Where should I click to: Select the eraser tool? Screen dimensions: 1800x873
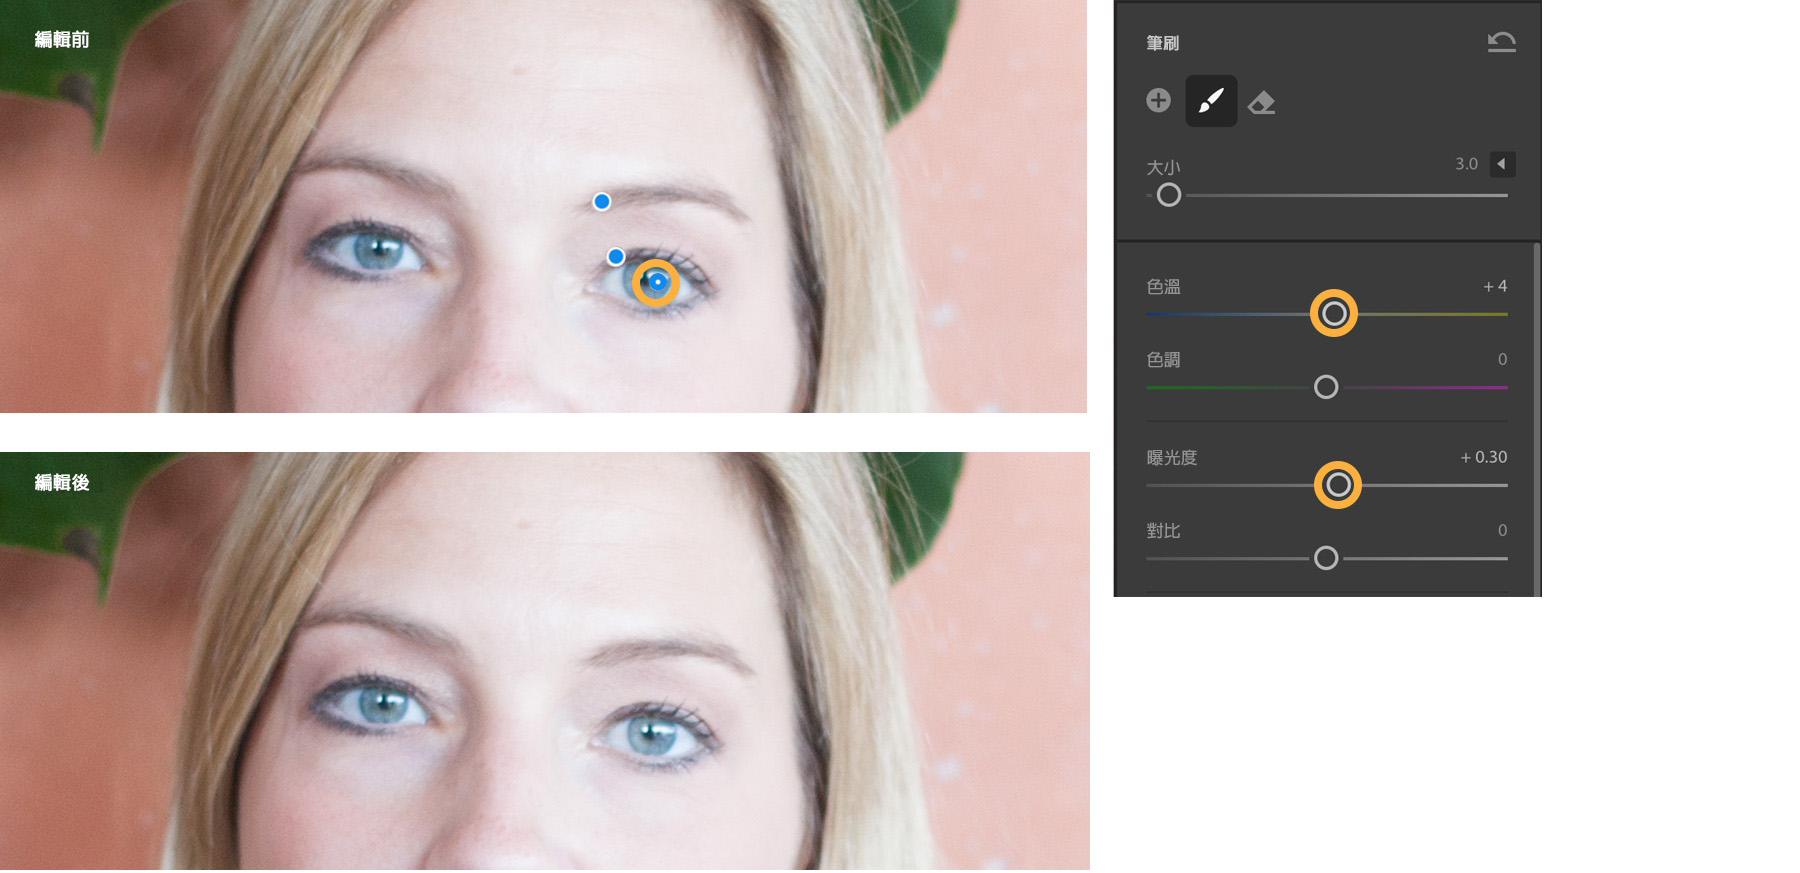(x=1262, y=102)
